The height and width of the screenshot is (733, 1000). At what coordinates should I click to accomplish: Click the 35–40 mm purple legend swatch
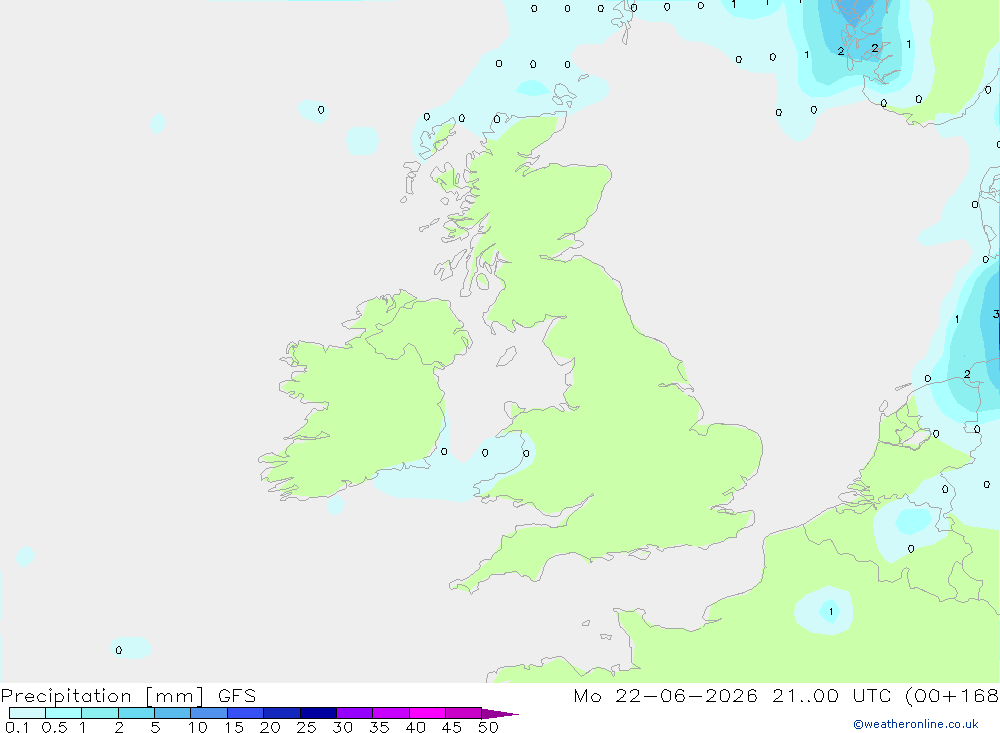pyautogui.click(x=391, y=713)
